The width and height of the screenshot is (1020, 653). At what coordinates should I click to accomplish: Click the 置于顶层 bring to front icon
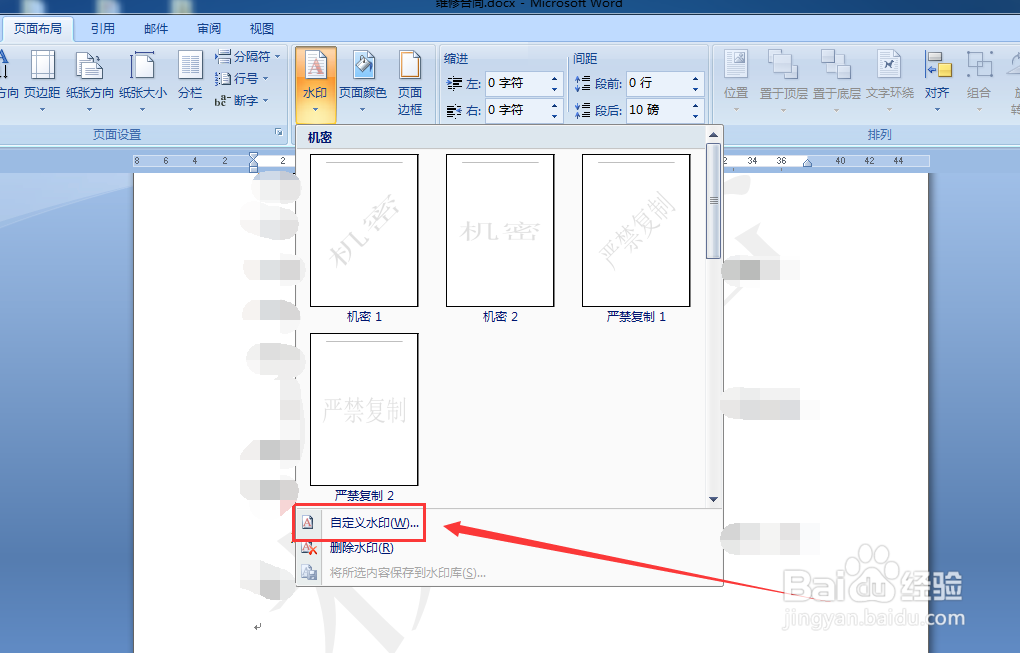[783, 64]
